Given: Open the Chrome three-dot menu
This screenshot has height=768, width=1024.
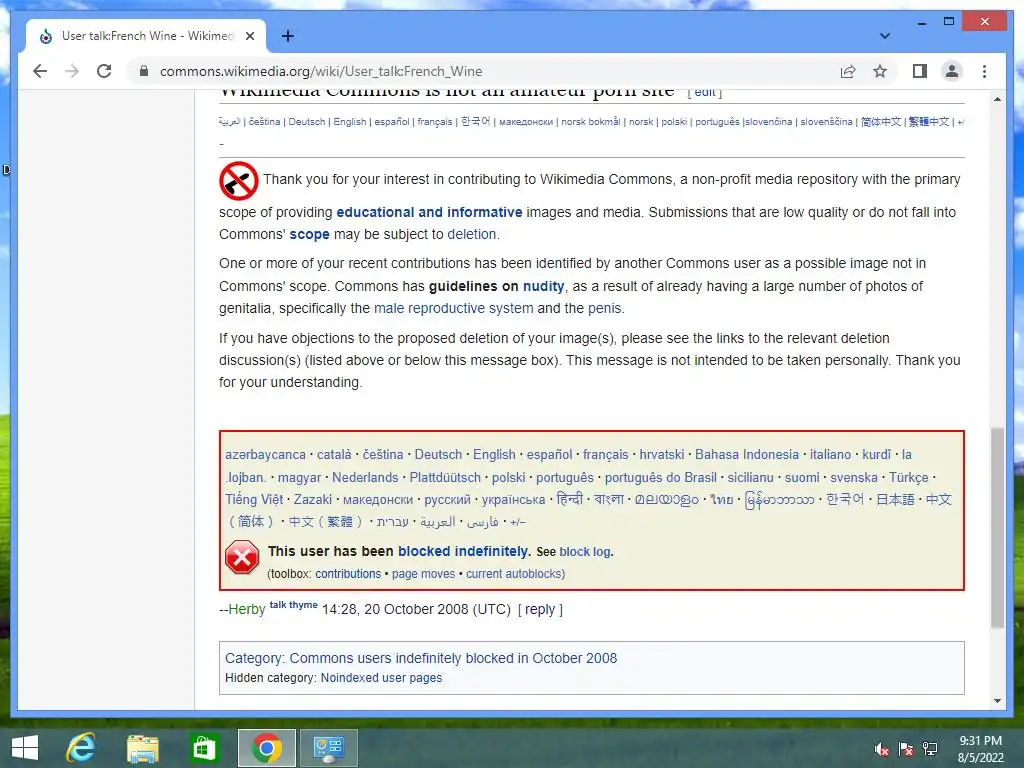Looking at the screenshot, I should click(x=984, y=71).
